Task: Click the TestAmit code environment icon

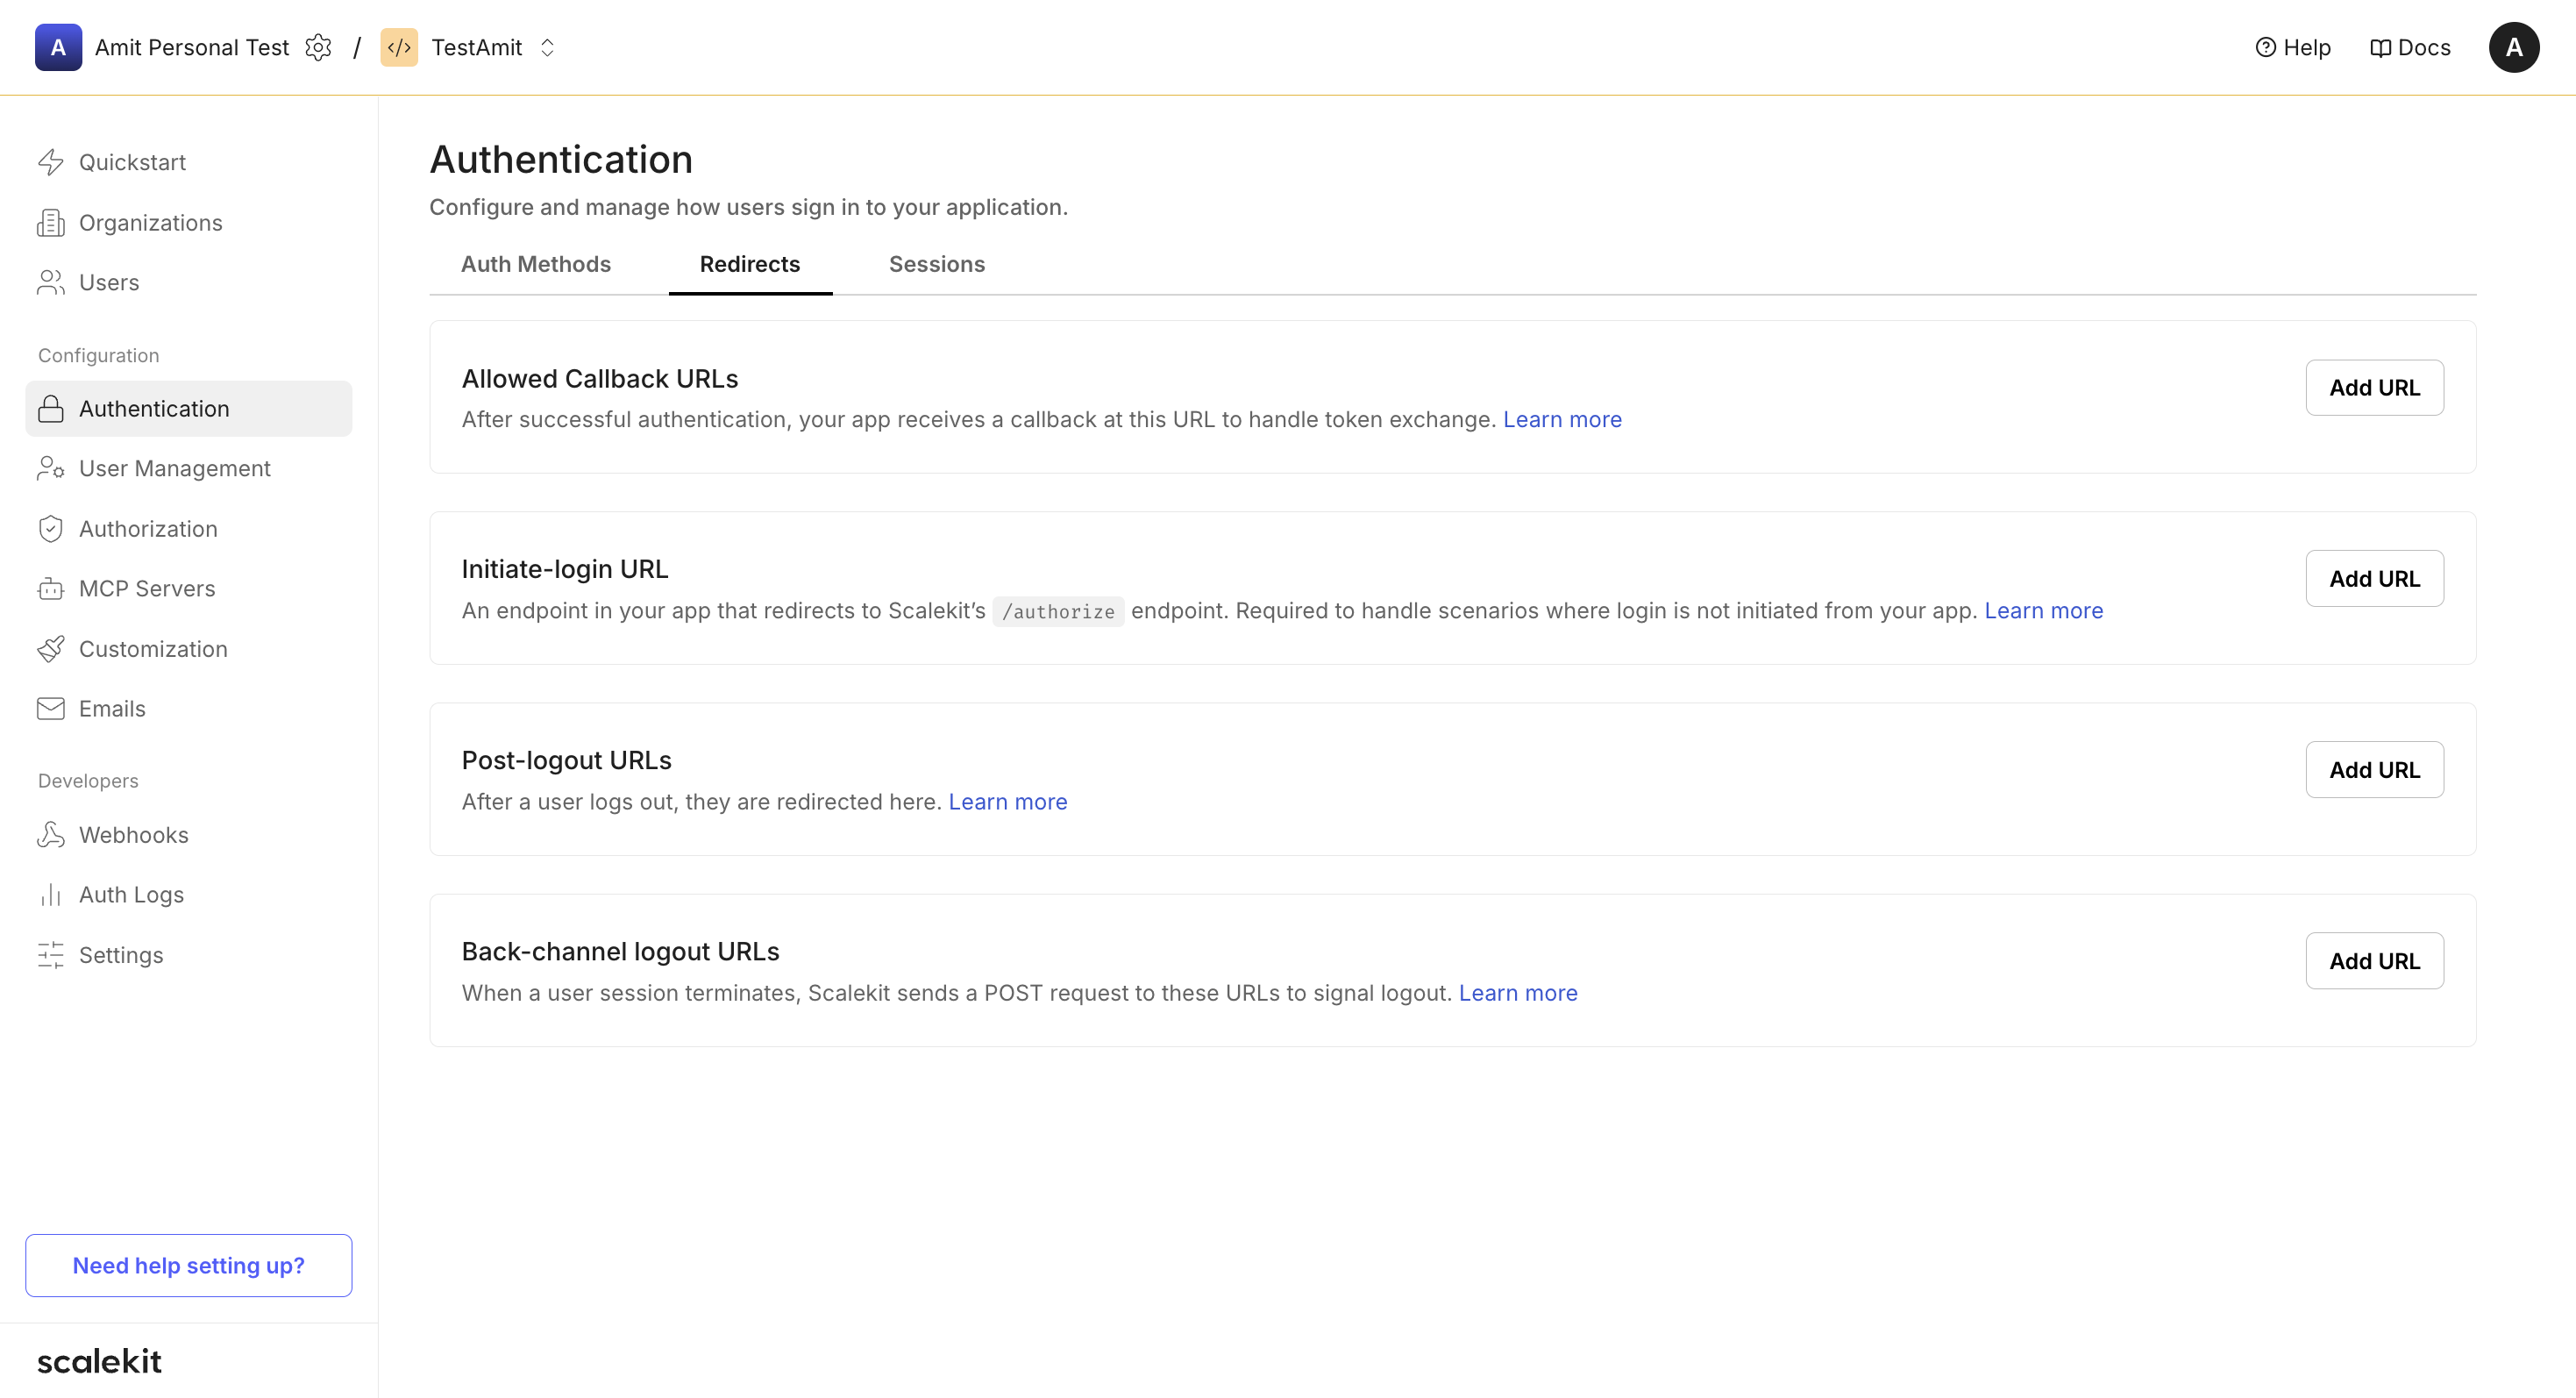Action: 399,47
